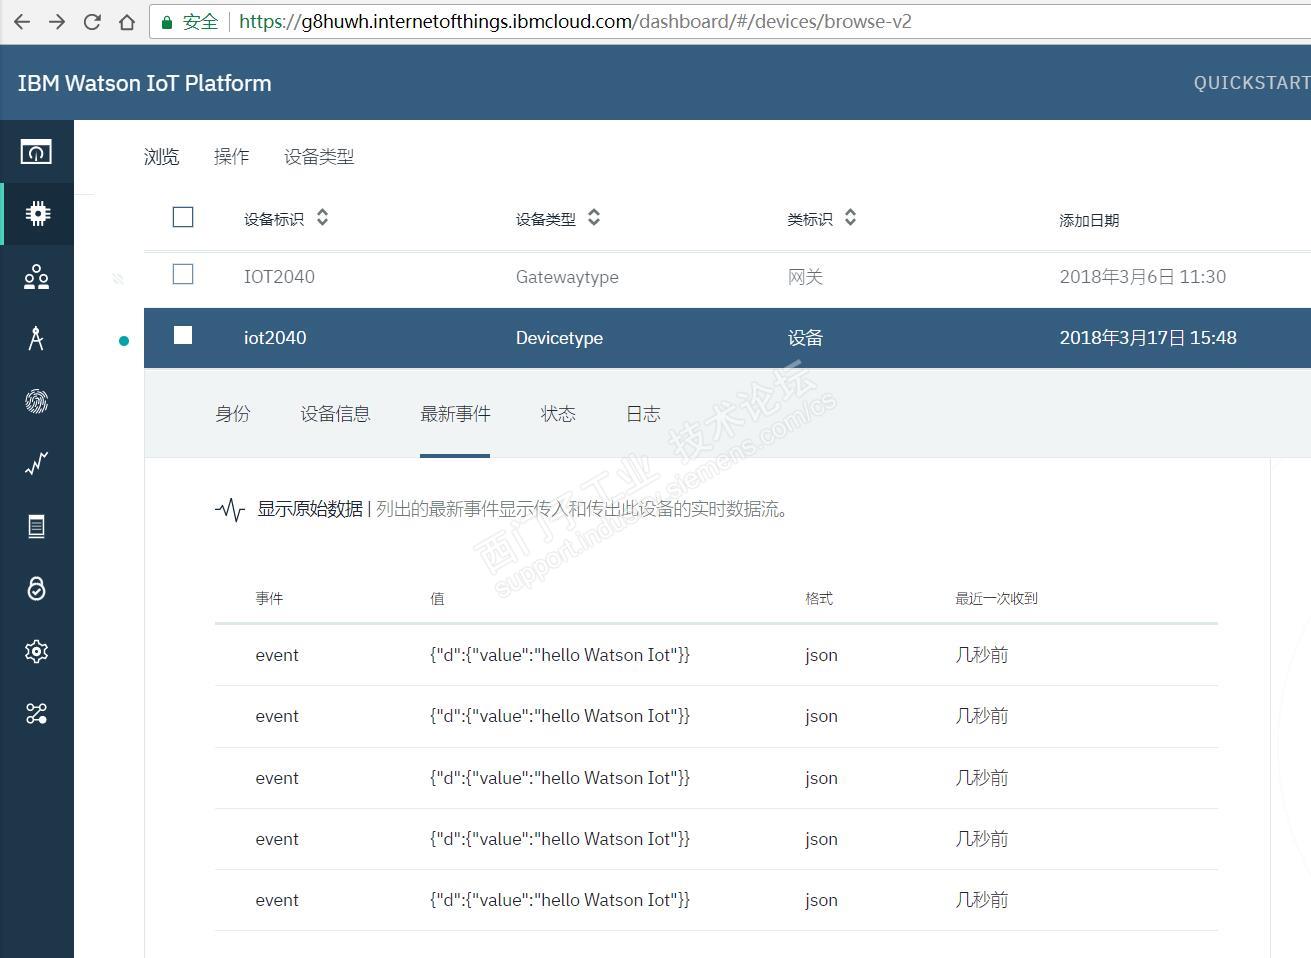Image resolution: width=1311 pixels, height=958 pixels.
Task: Open the 设备信息 device detail tab
Action: 335,414
